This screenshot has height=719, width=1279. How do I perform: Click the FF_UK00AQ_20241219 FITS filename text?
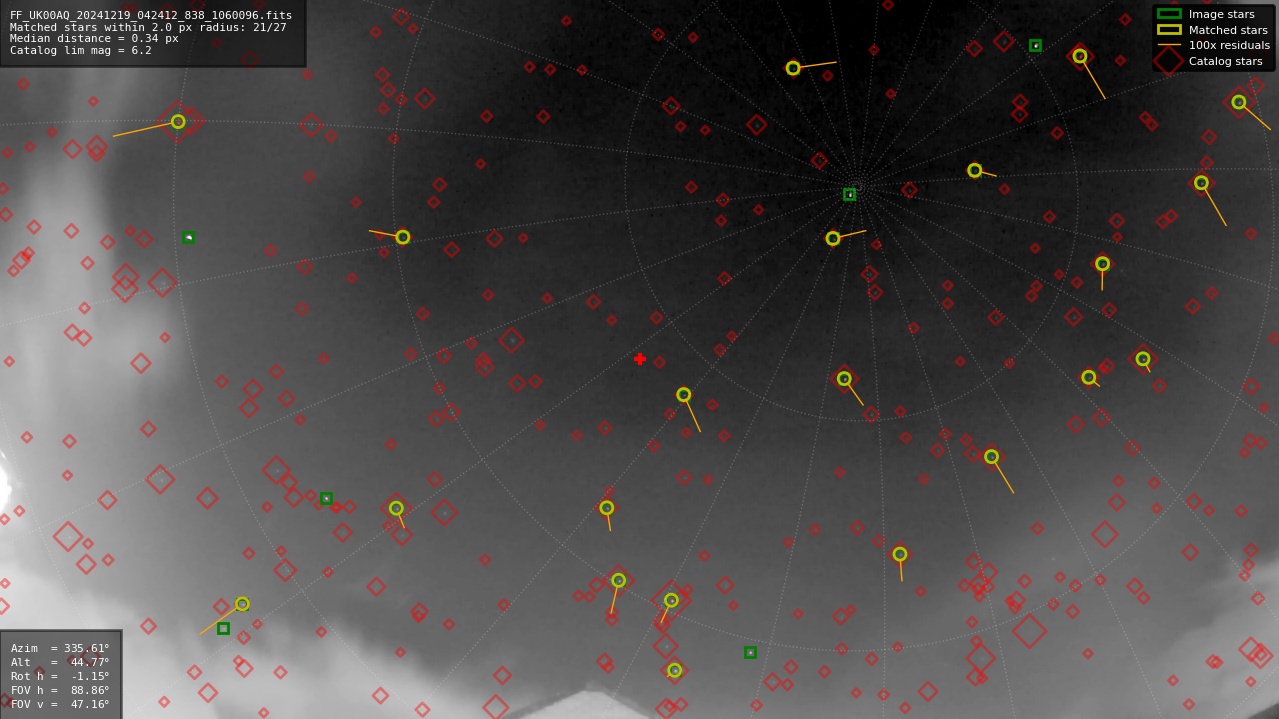pos(151,15)
